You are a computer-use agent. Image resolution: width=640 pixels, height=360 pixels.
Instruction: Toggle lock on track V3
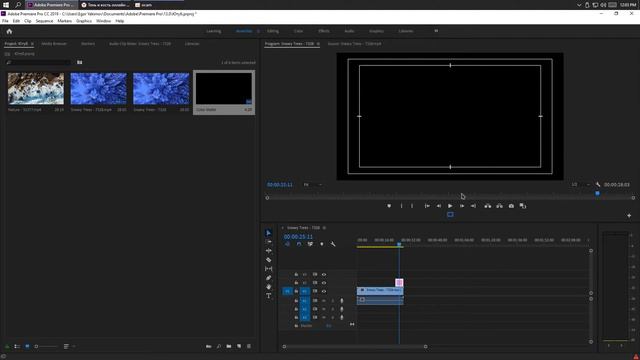(296, 274)
